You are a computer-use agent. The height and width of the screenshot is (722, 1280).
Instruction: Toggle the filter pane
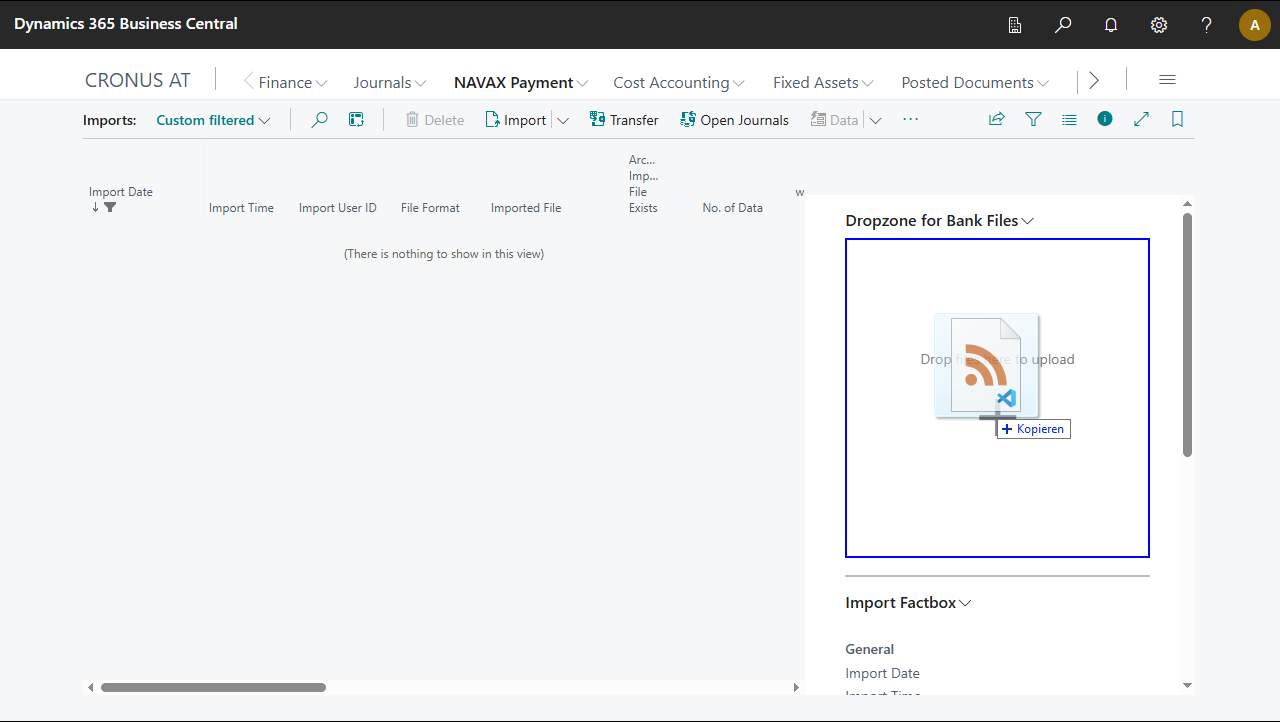tap(1033, 120)
